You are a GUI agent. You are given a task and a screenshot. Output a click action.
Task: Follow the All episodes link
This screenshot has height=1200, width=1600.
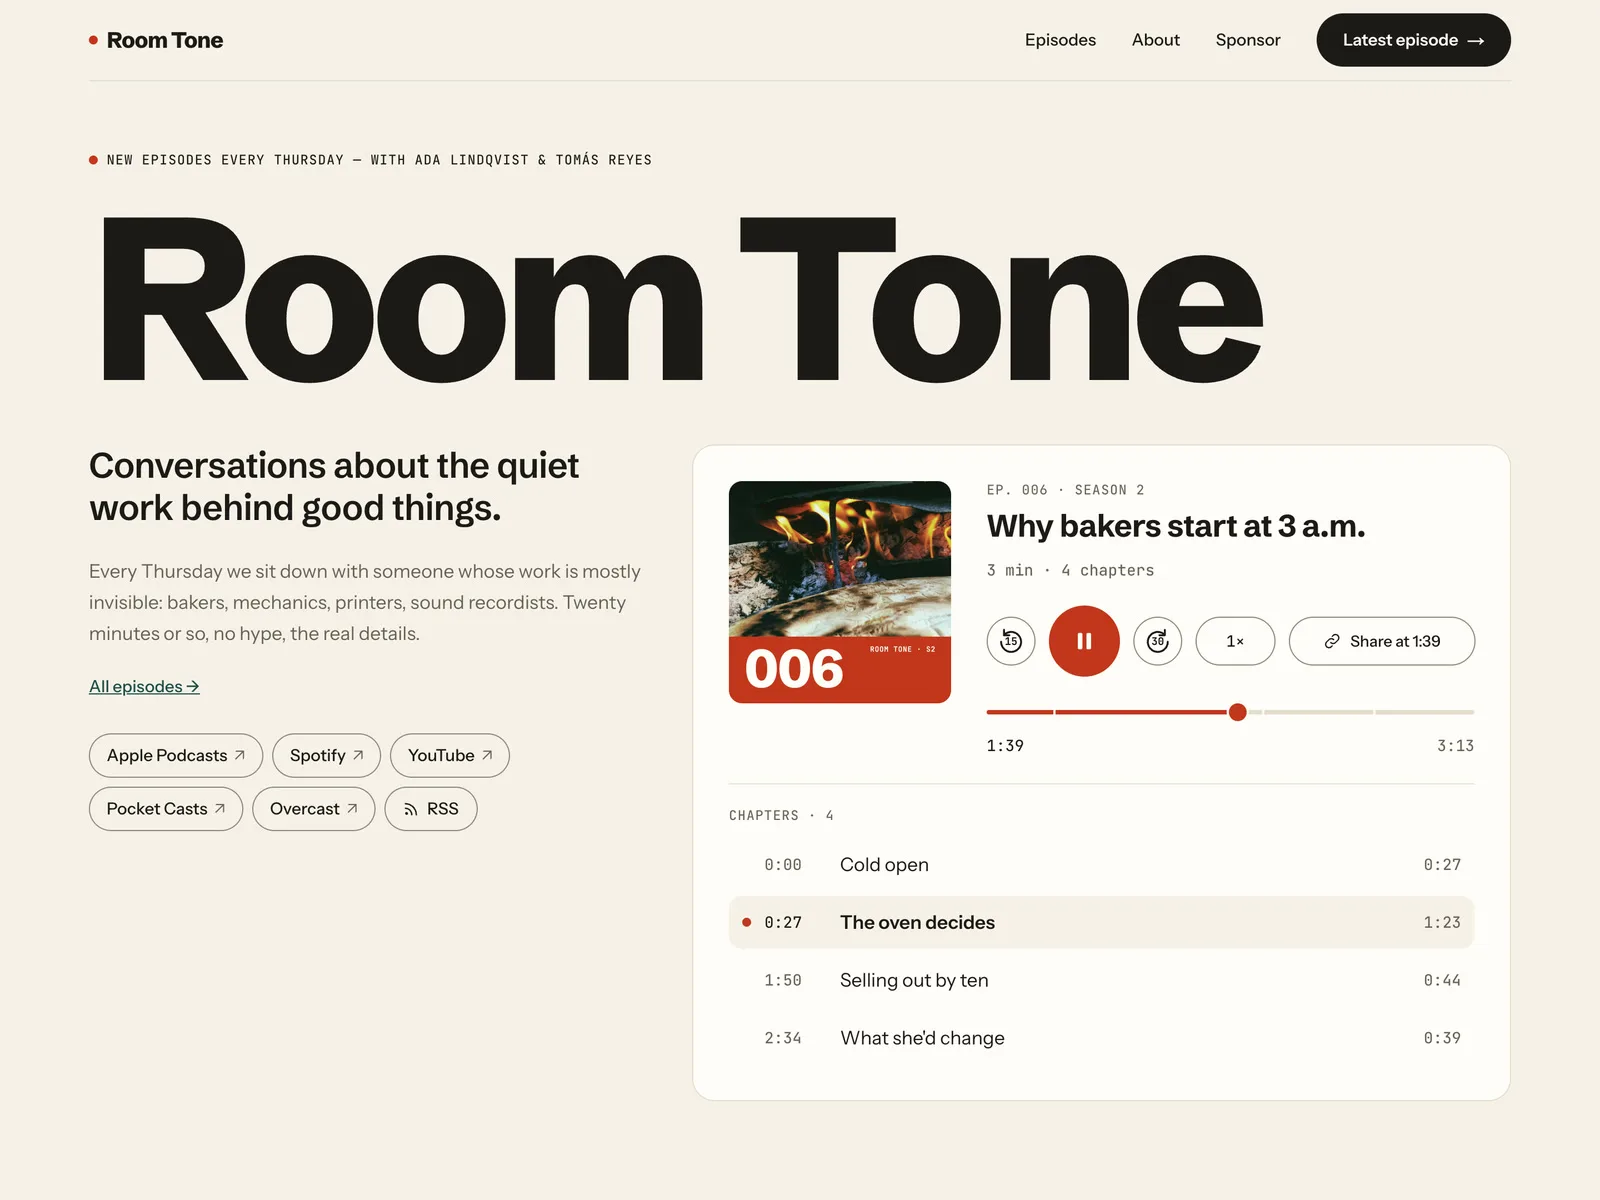pyautogui.click(x=144, y=686)
